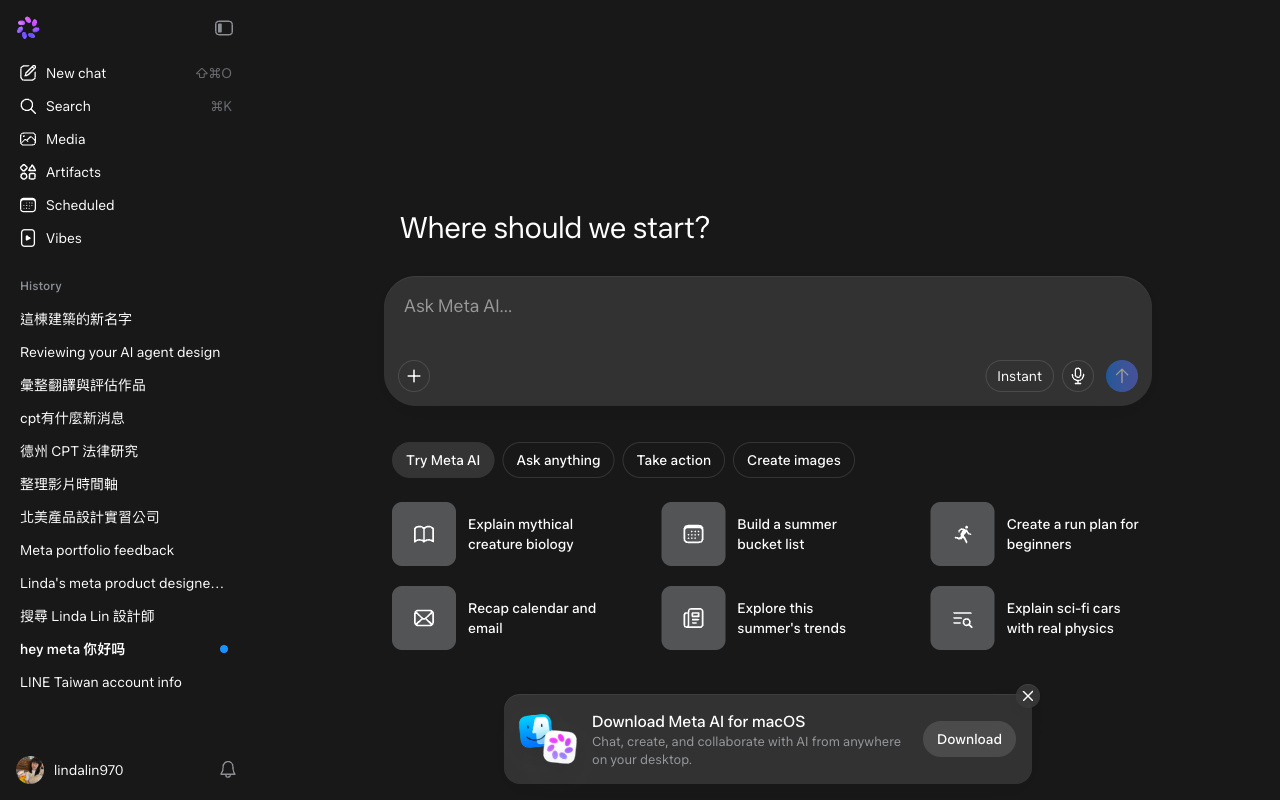Screen dimensions: 1280x800
Task: Click the plus attach button
Action: [414, 376]
